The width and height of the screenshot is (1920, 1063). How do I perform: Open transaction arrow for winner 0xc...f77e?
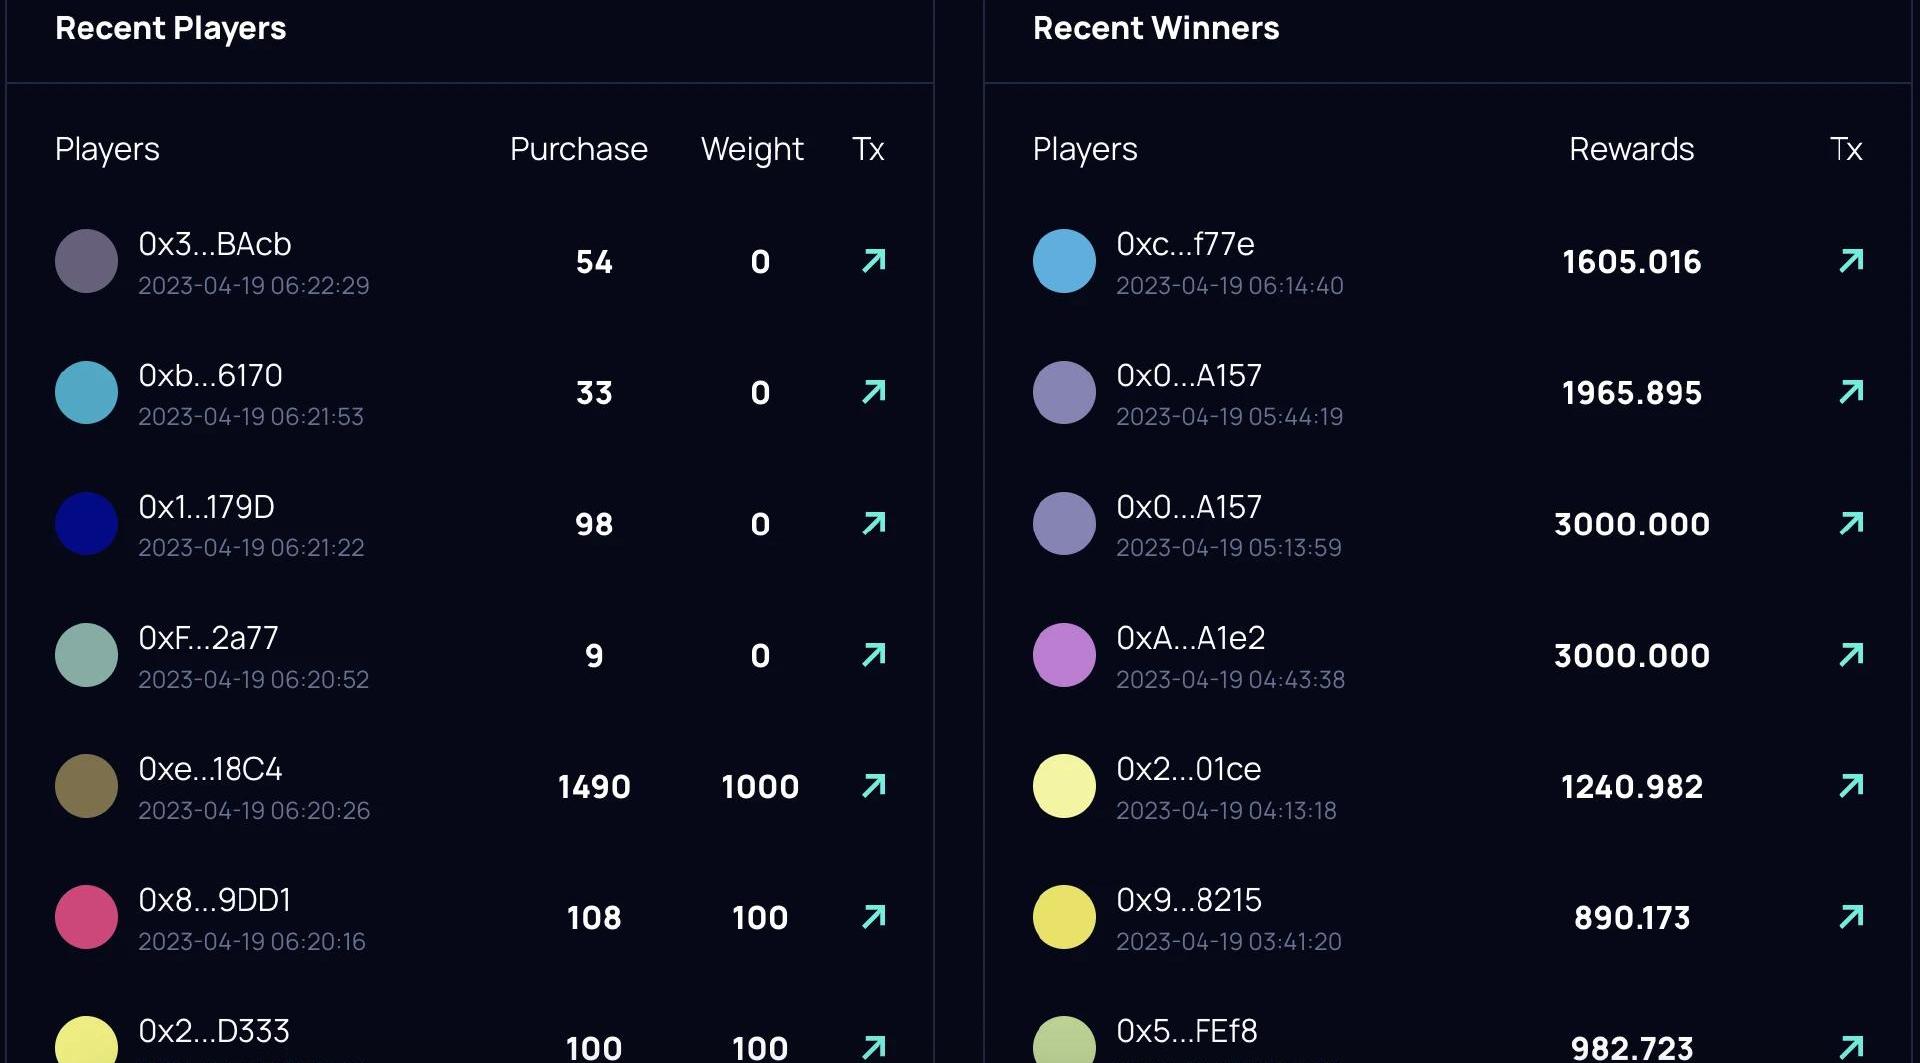[x=1851, y=261]
